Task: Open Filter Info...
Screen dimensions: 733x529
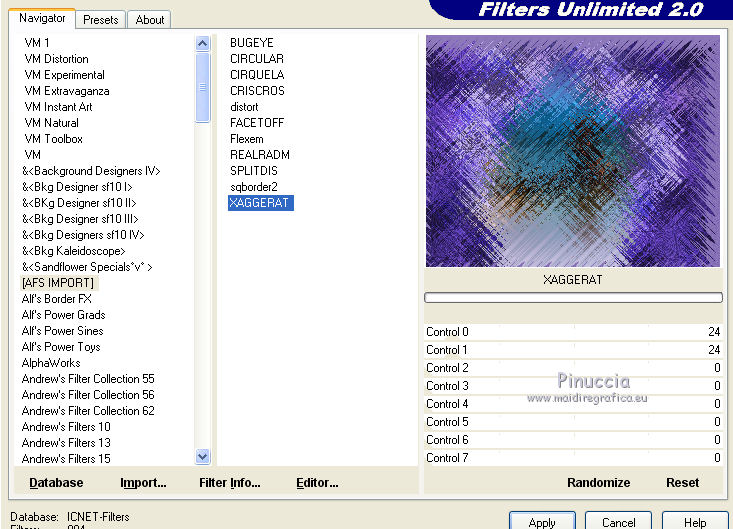Action: pos(230,483)
